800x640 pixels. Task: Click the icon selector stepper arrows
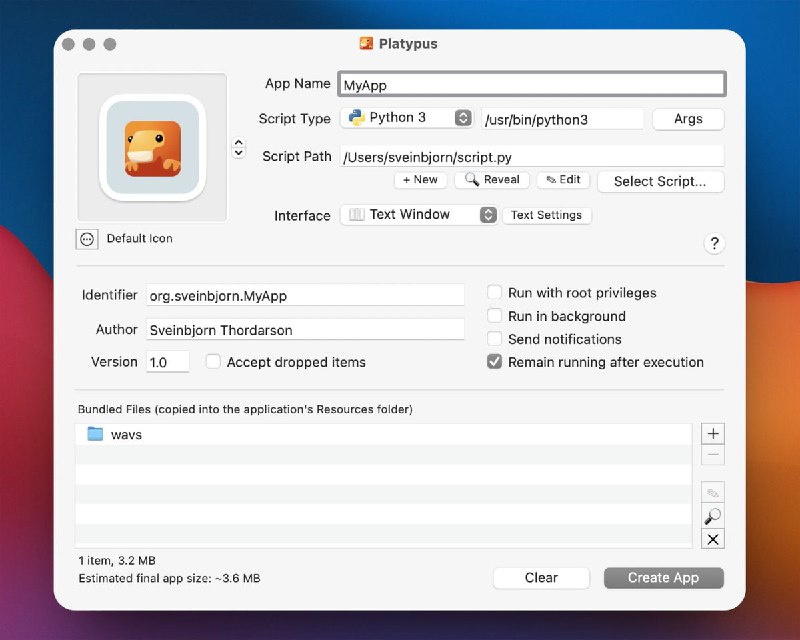(x=238, y=148)
